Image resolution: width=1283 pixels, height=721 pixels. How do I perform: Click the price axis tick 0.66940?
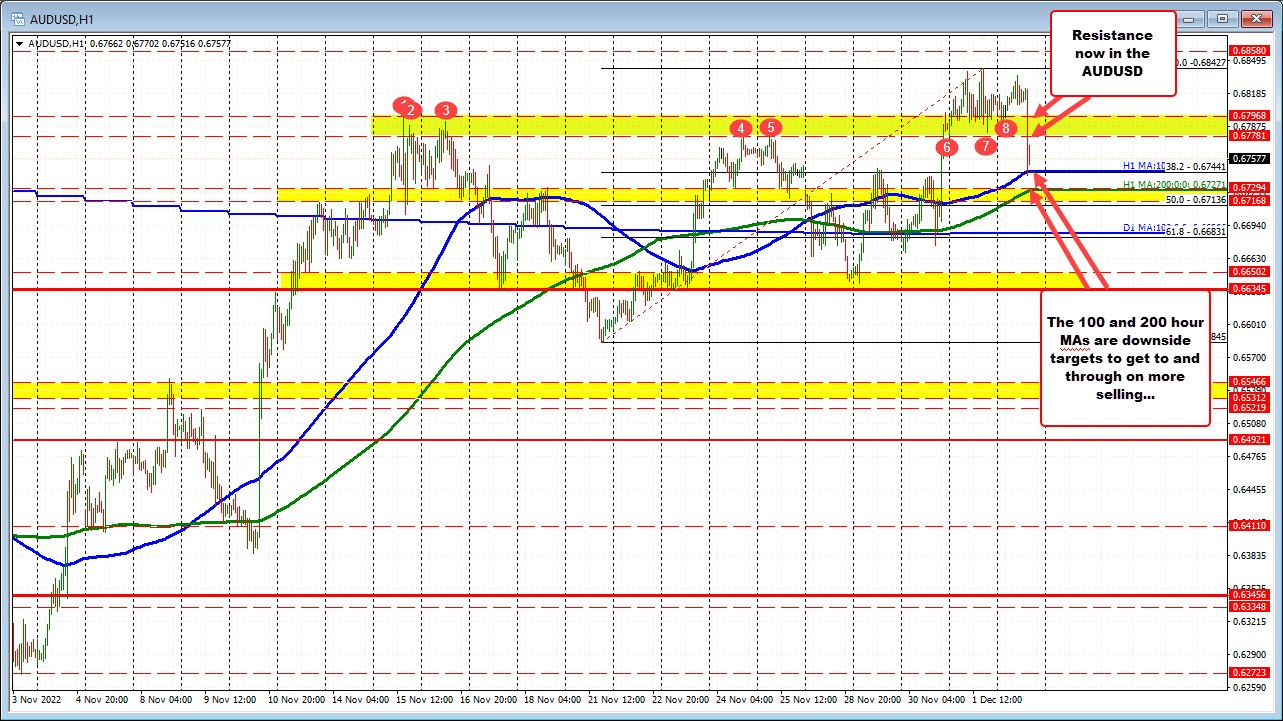point(1250,226)
